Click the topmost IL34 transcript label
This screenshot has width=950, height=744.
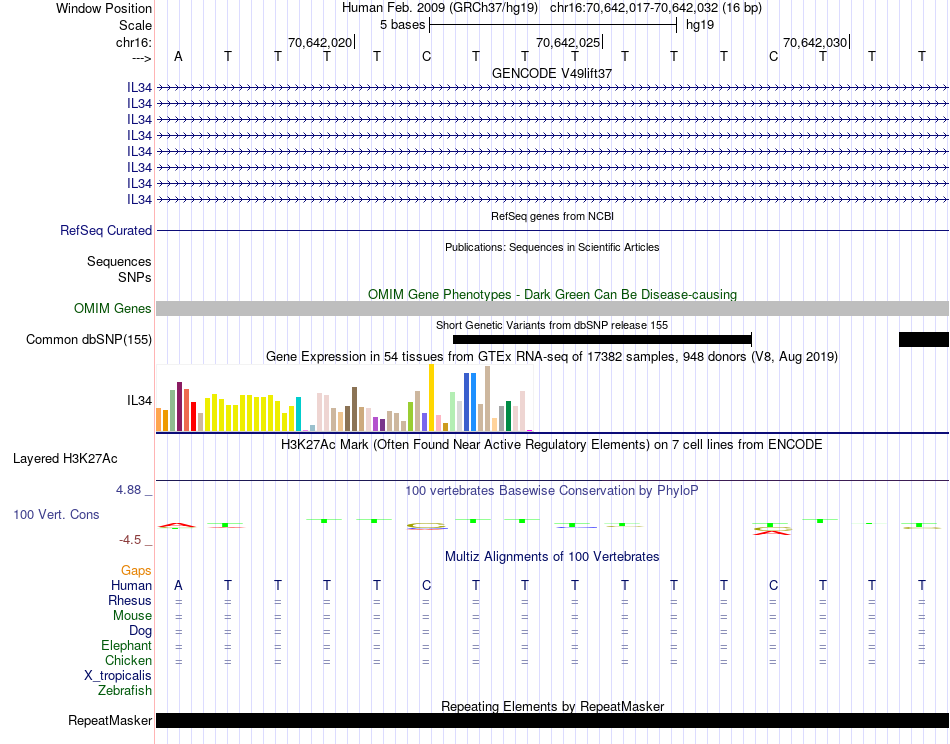click(x=139, y=88)
